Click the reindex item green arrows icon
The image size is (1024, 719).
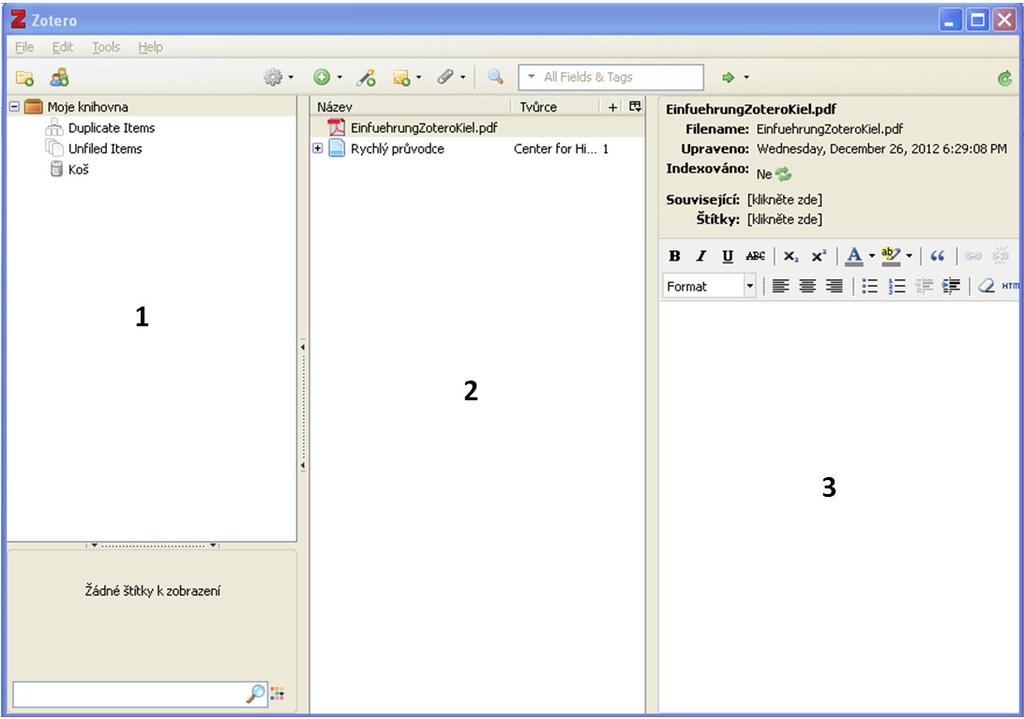pyautogui.click(x=783, y=174)
